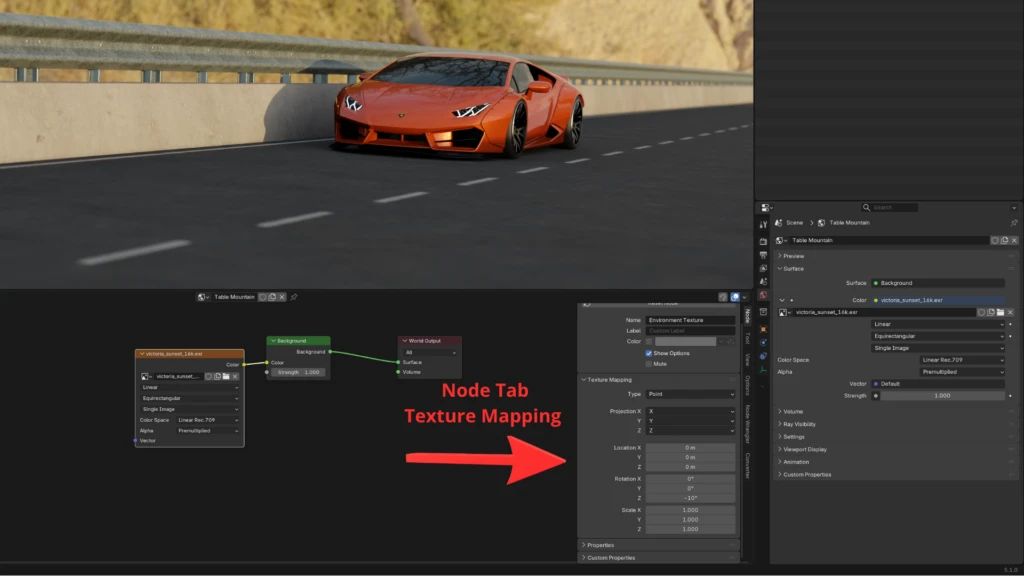Enable the Mute checkbox
This screenshot has width=1024, height=576.
[x=648, y=364]
